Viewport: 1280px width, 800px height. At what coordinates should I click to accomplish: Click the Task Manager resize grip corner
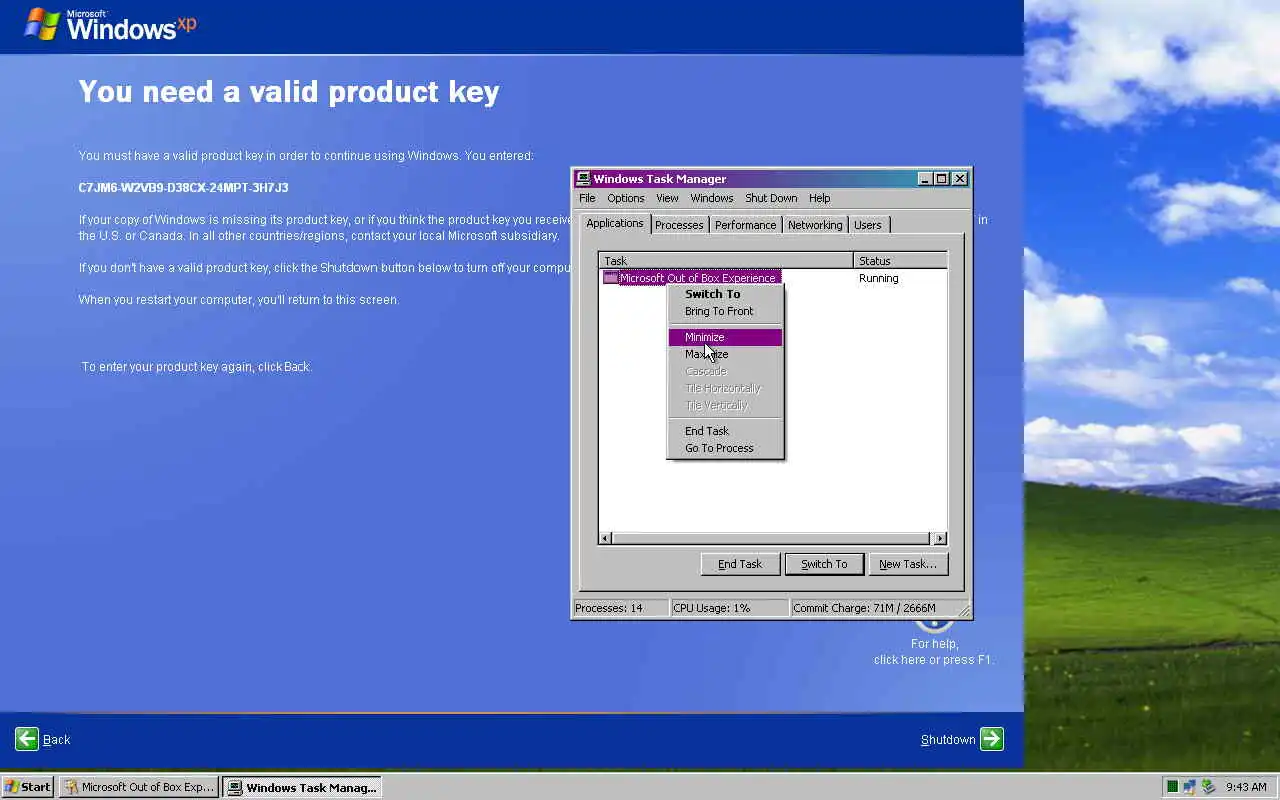[x=964, y=610]
